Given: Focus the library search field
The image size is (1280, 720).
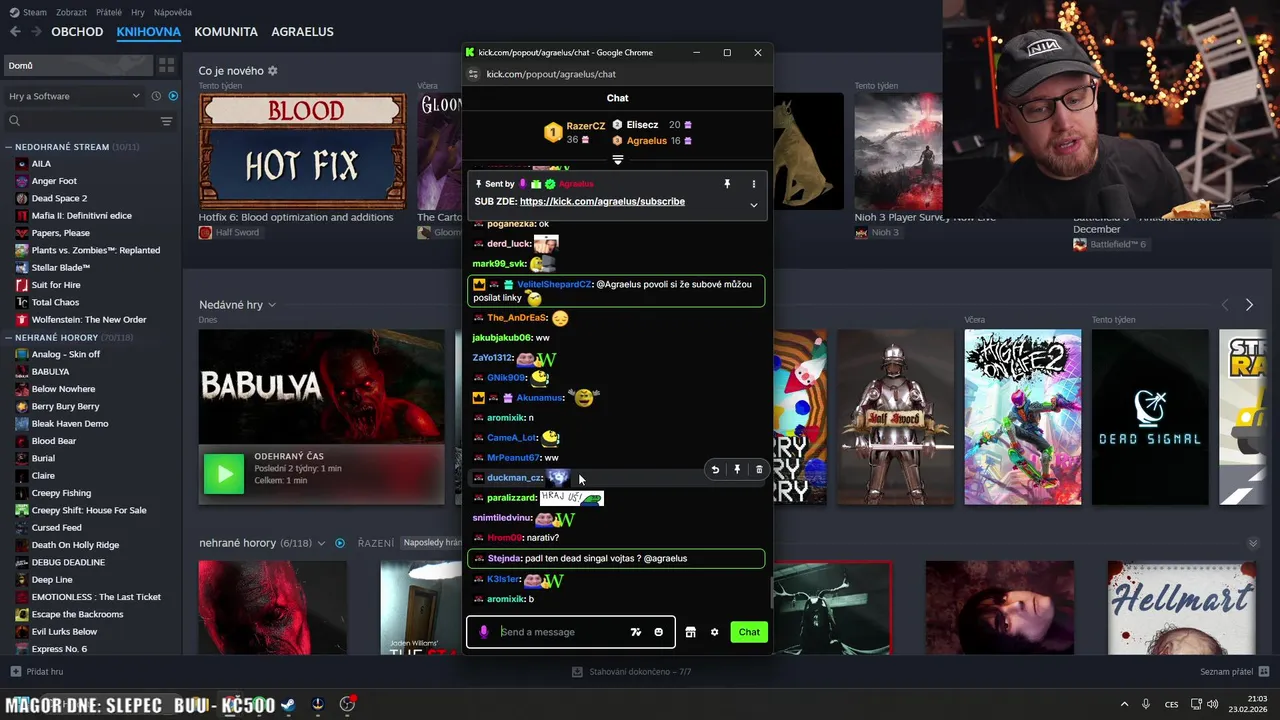Looking at the screenshot, I should point(80,121).
